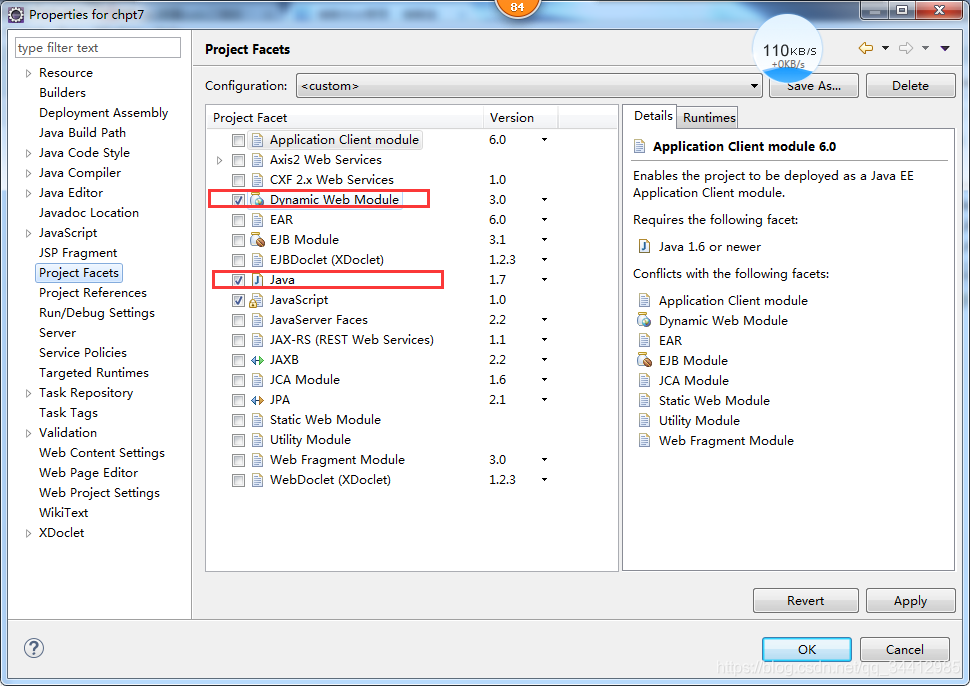
Task: Switch to the Runtimes tab
Action: [709, 118]
